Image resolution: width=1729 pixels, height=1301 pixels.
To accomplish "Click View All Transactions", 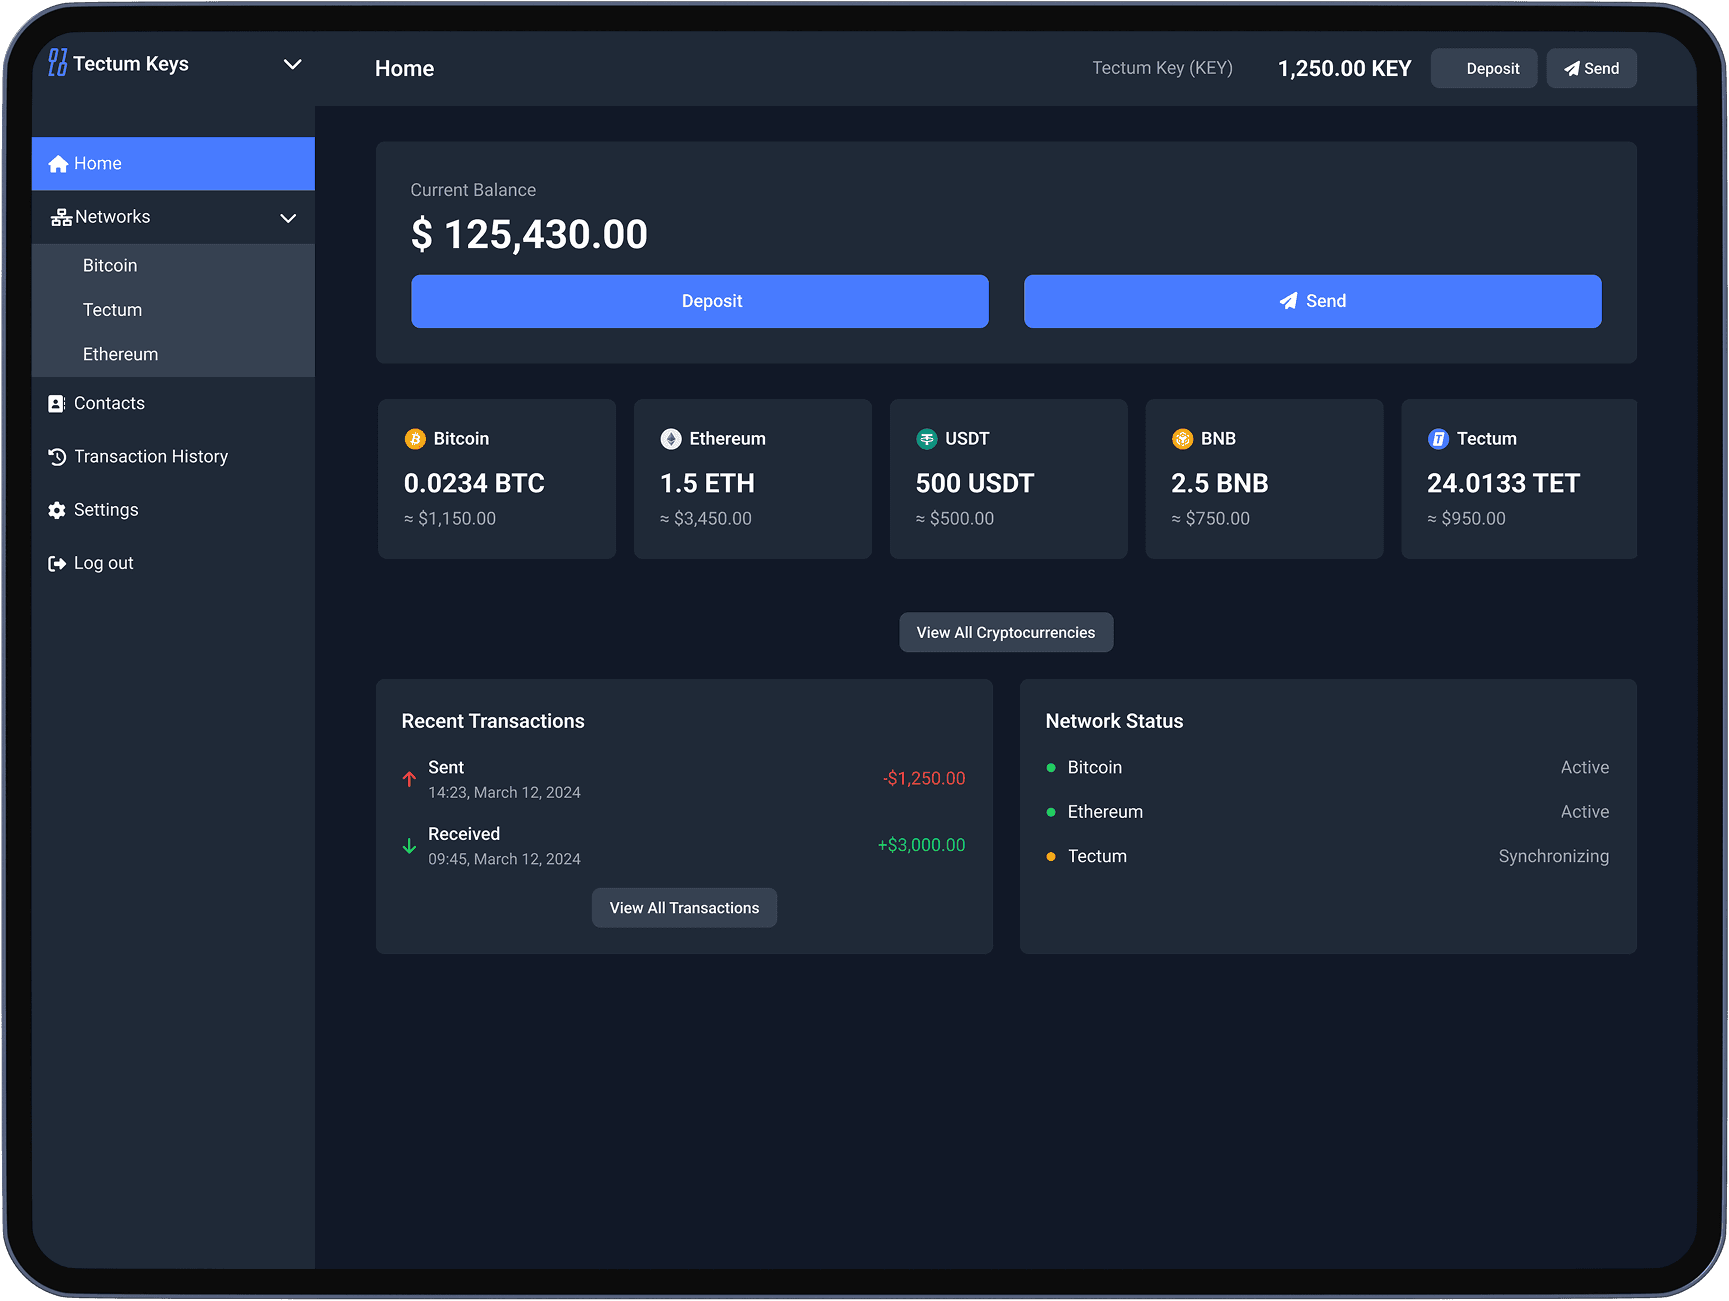I will click(684, 908).
